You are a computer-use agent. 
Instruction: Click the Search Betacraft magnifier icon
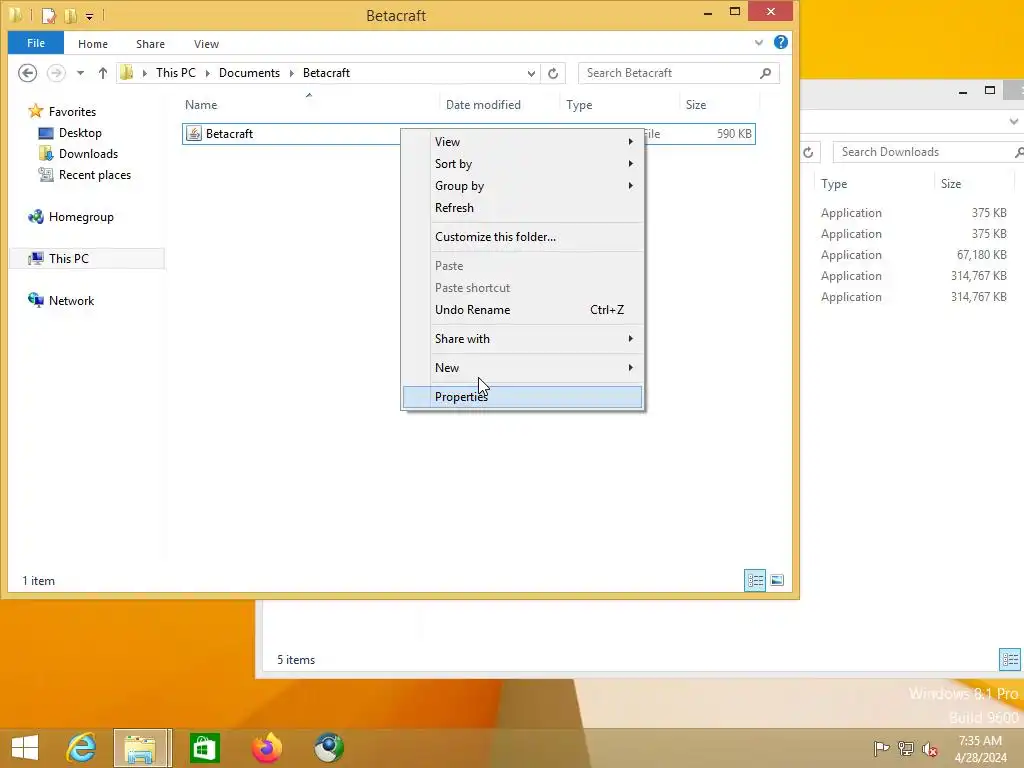(765, 73)
